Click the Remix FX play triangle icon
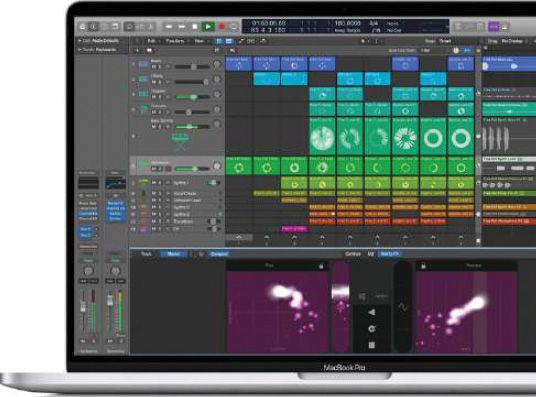The width and height of the screenshot is (536, 397). coord(372,312)
